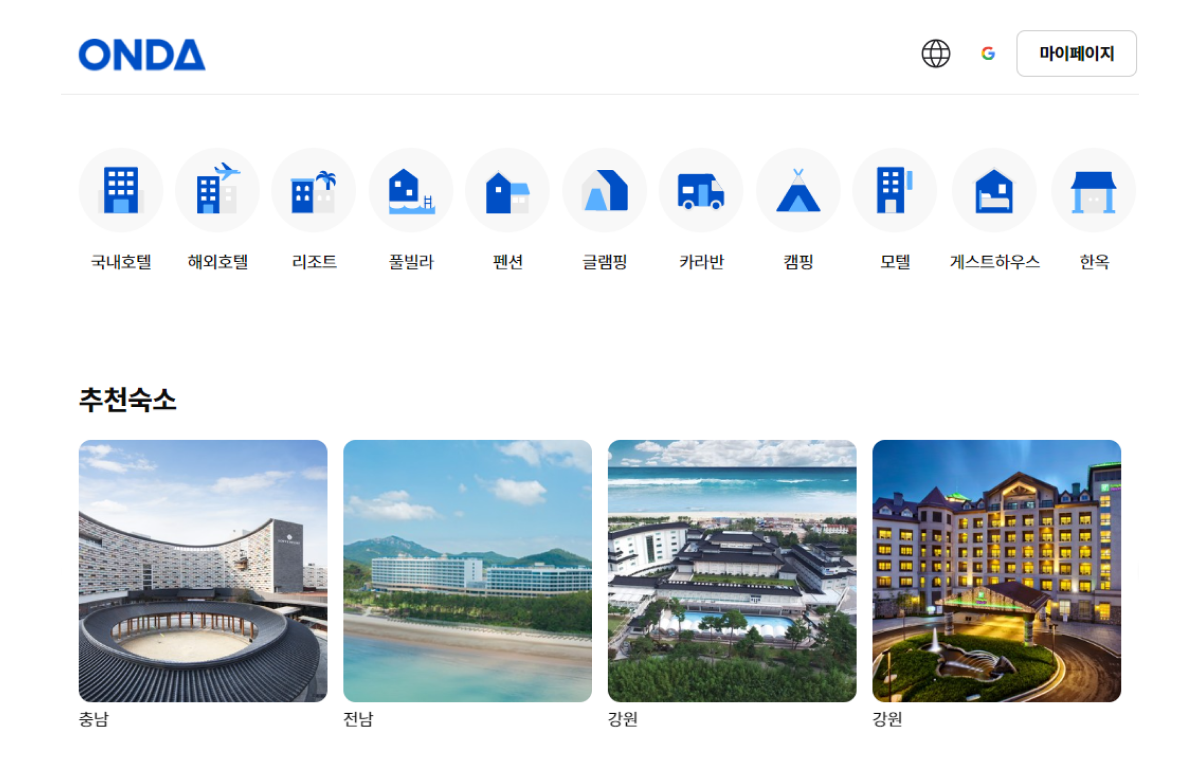Click the 펜션 label
The height and width of the screenshot is (760, 1200).
point(507,262)
